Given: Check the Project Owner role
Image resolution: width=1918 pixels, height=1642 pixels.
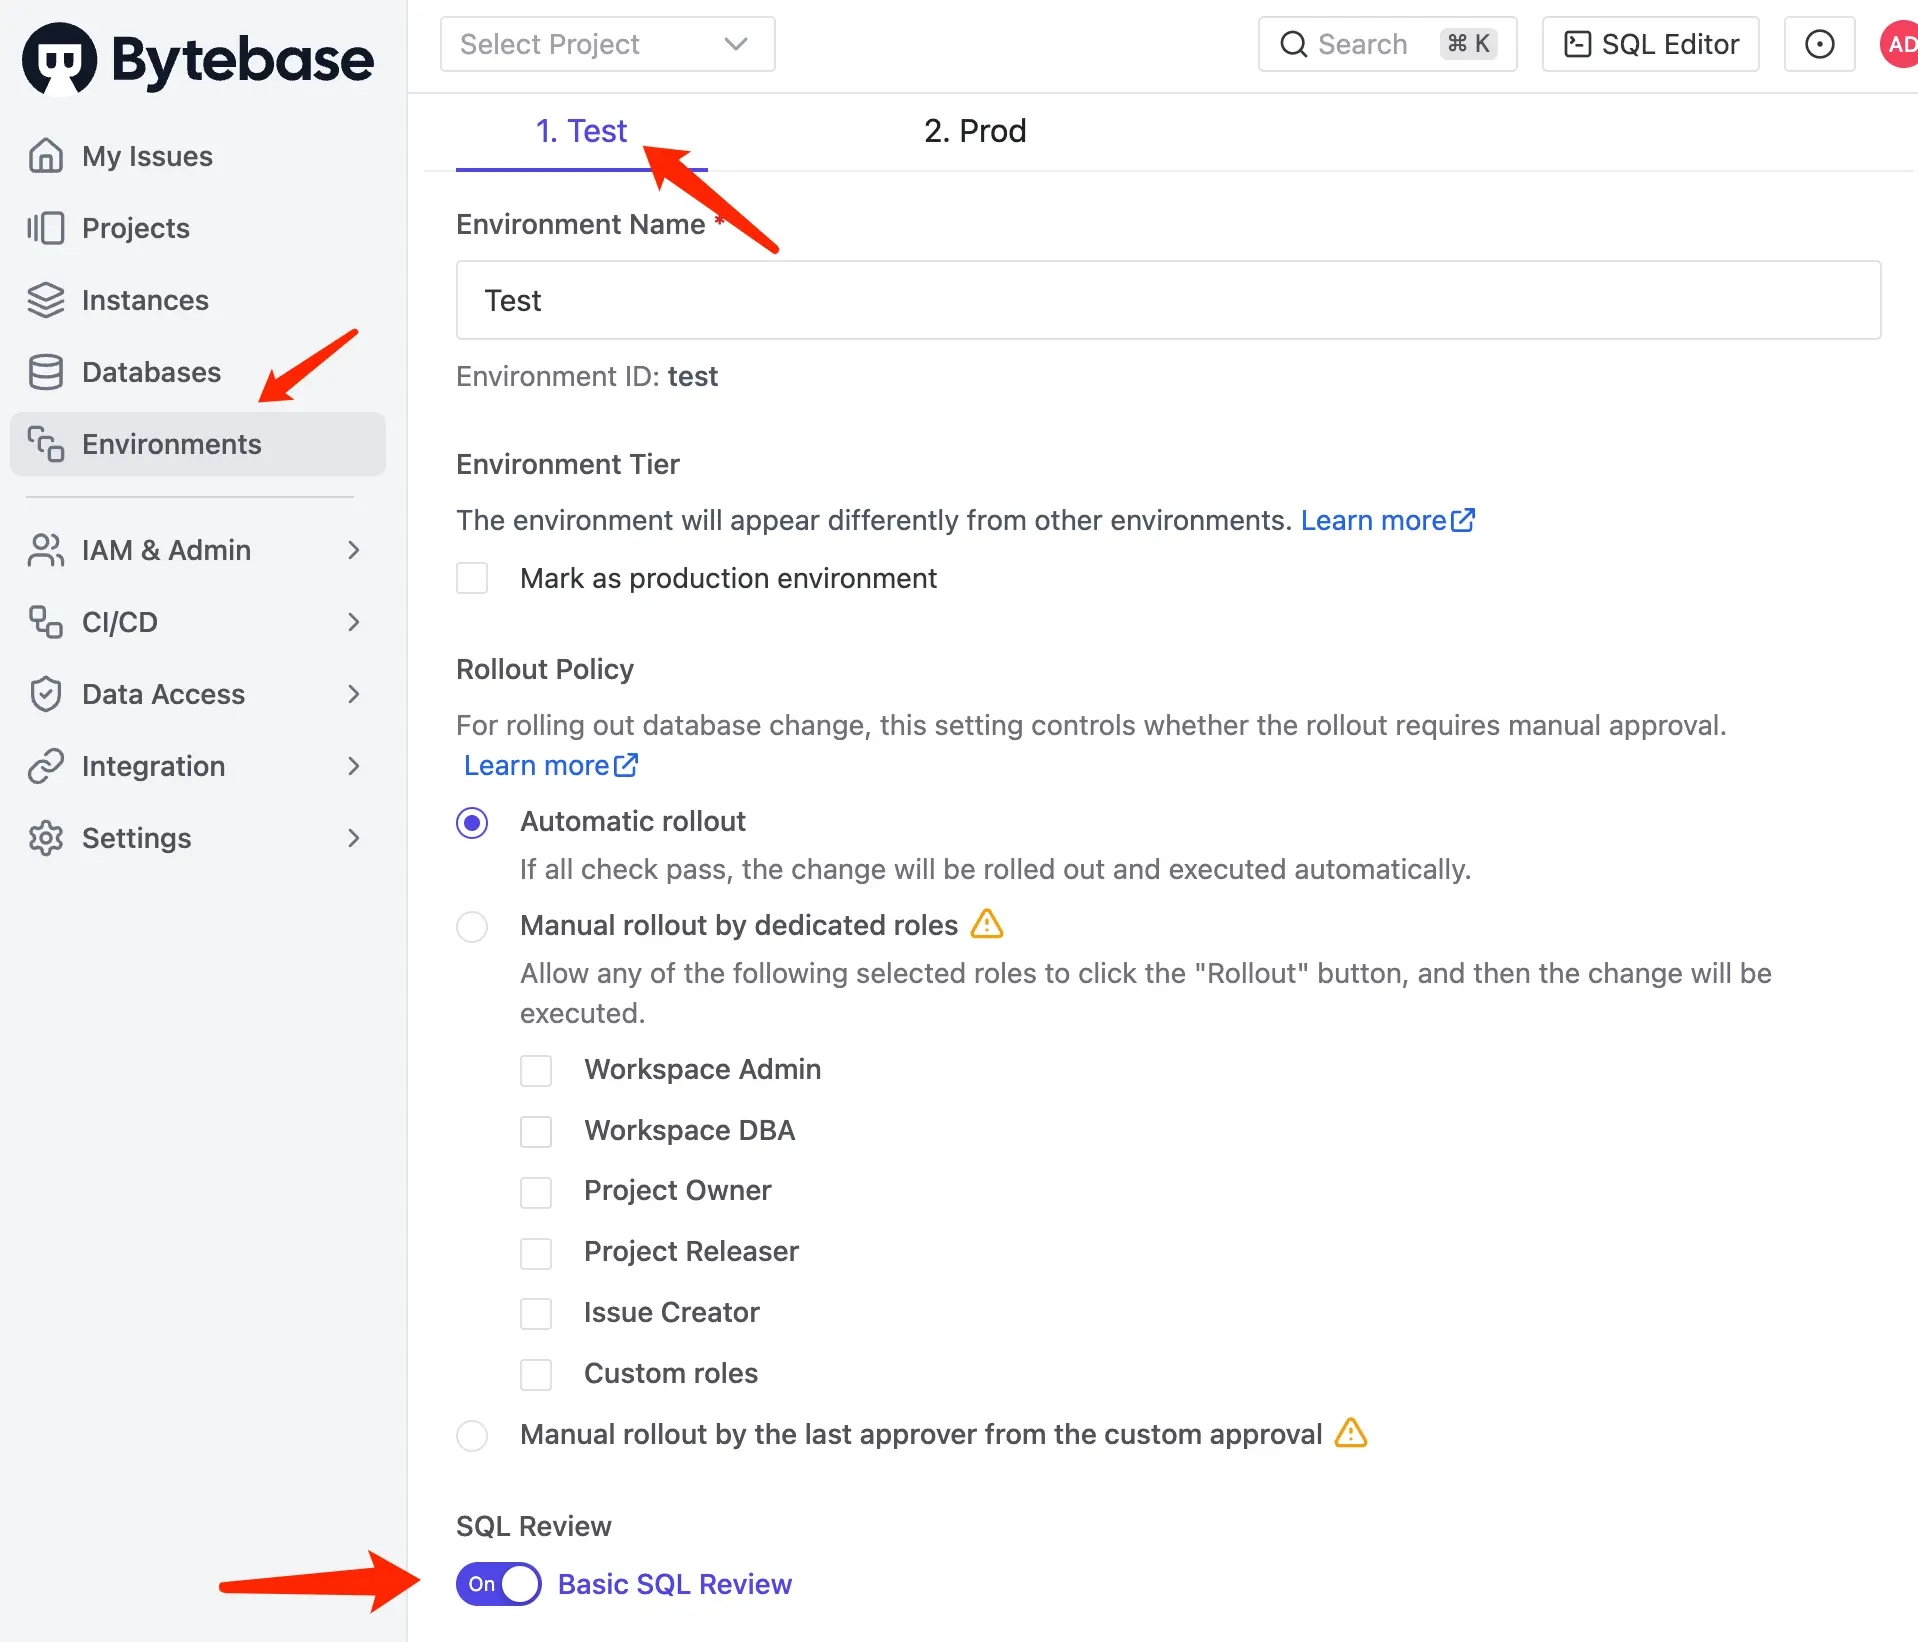Looking at the screenshot, I should (536, 1192).
